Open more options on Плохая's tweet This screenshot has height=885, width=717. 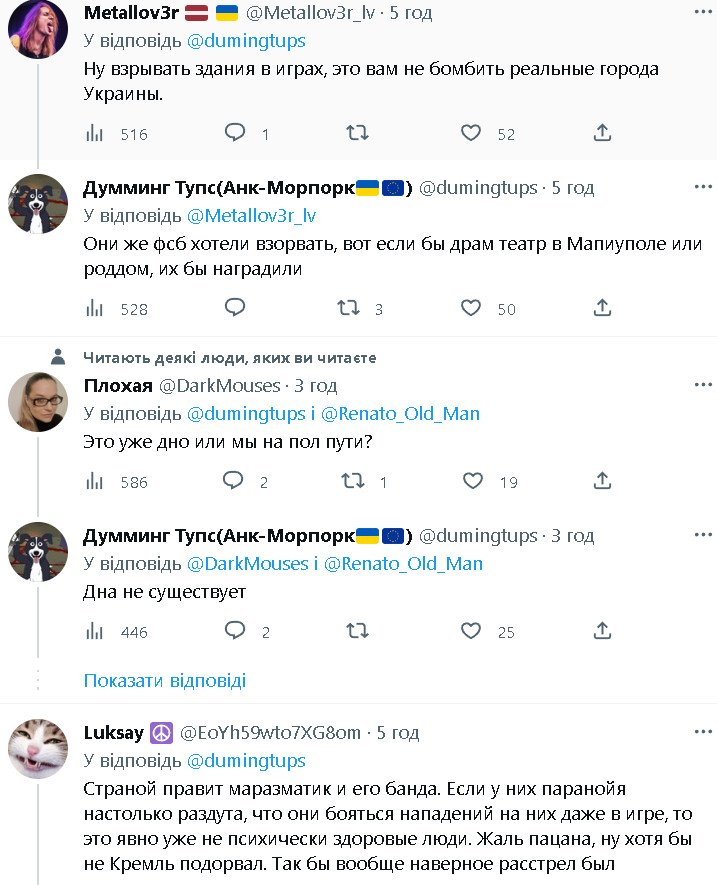coord(703,386)
